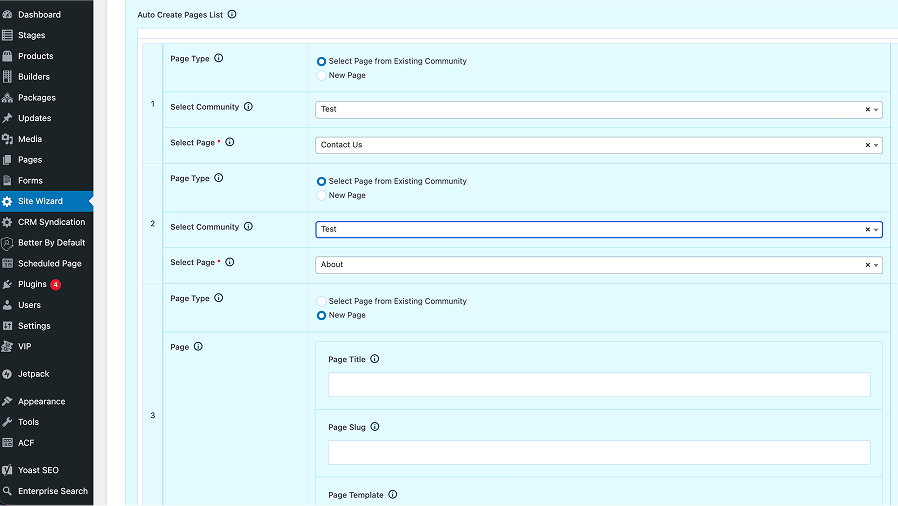The image size is (898, 506).
Task: Click info icon next to Page Slug
Action: click(x=375, y=426)
